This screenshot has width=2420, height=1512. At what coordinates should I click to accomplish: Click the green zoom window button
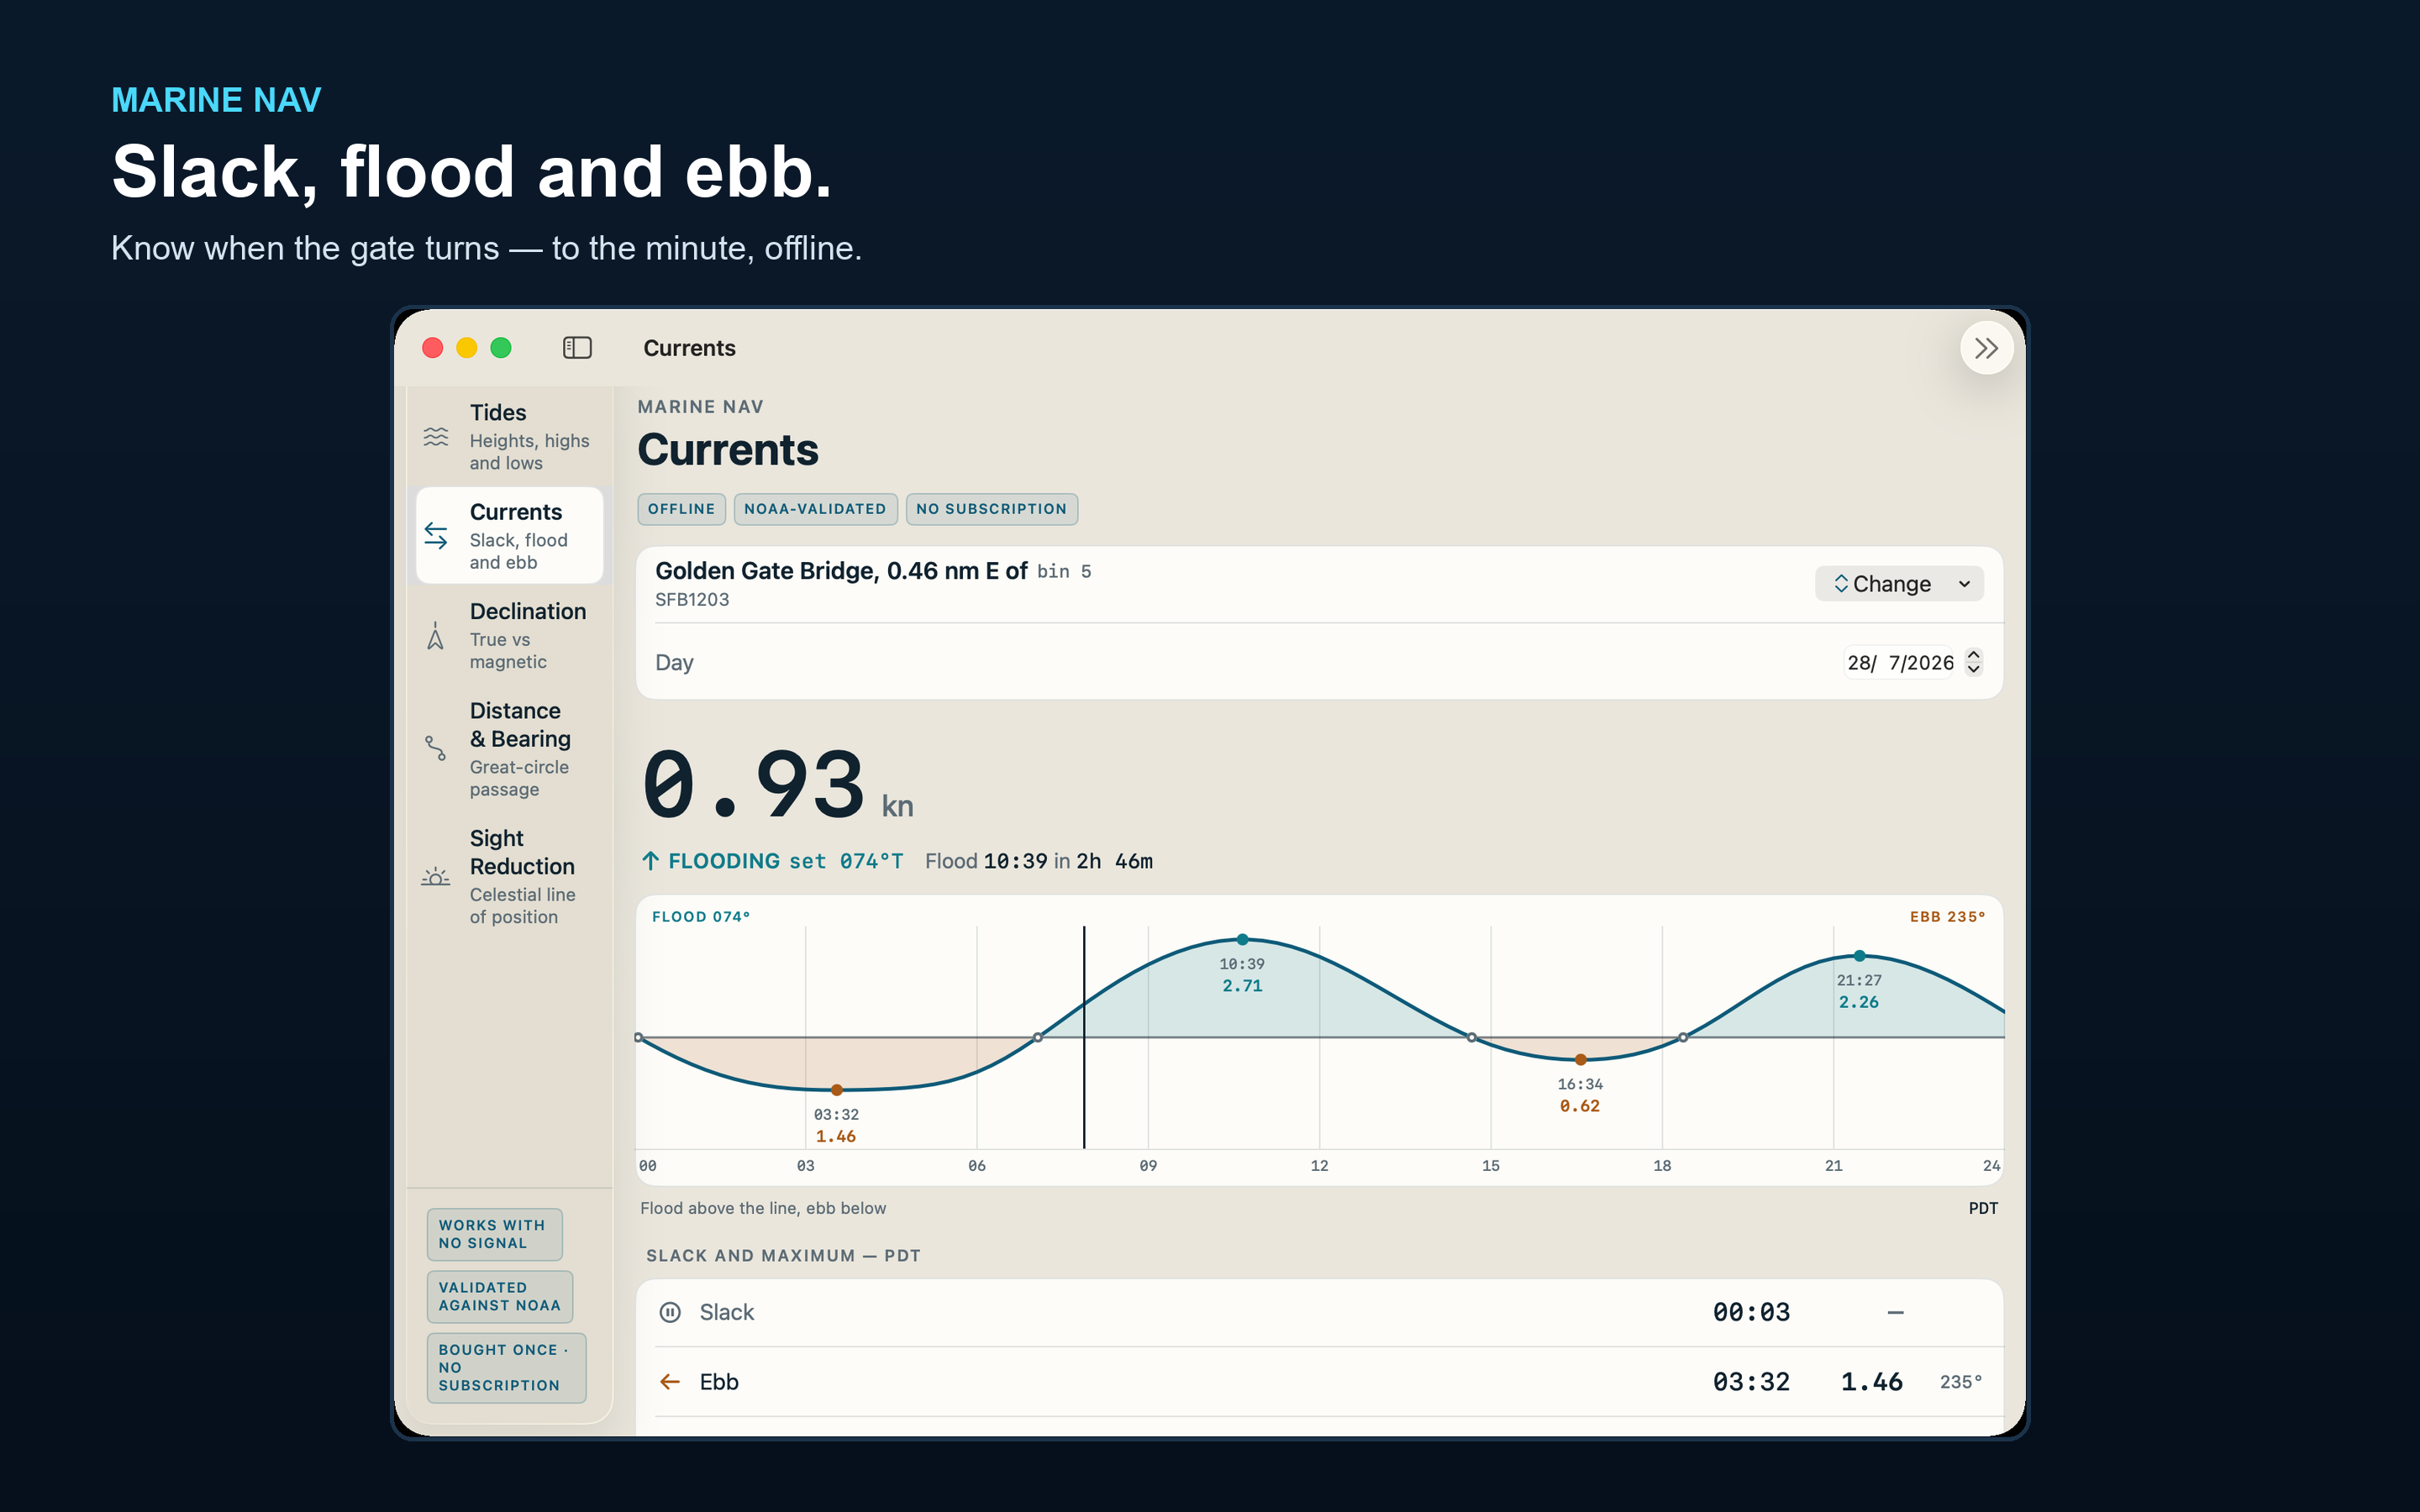pyautogui.click(x=501, y=347)
